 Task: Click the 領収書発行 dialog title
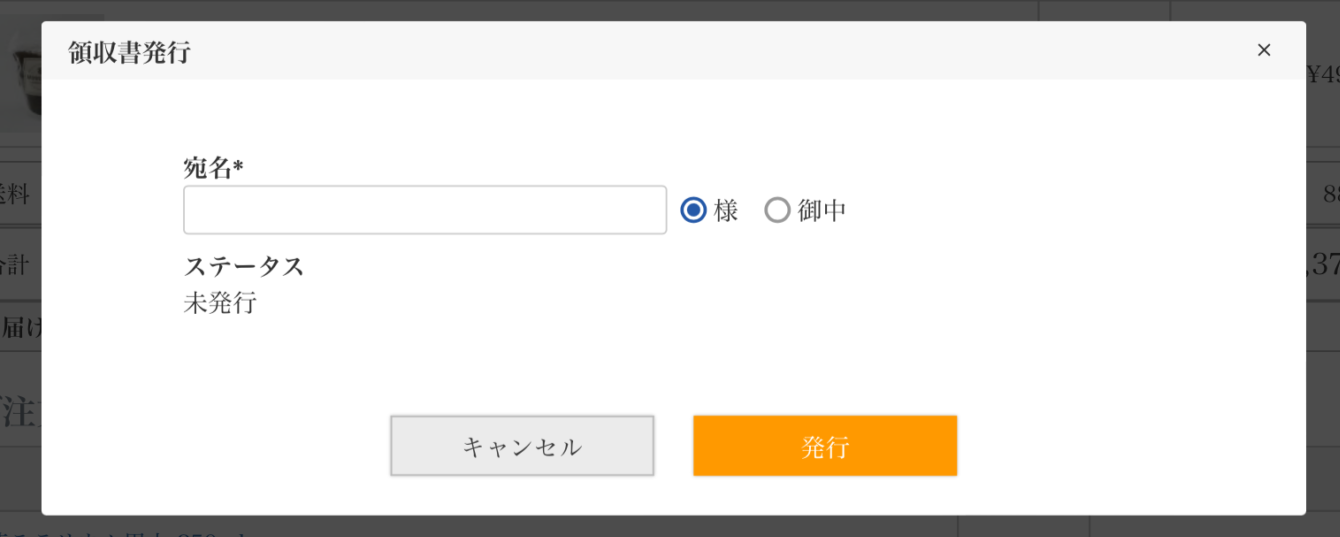(x=130, y=53)
